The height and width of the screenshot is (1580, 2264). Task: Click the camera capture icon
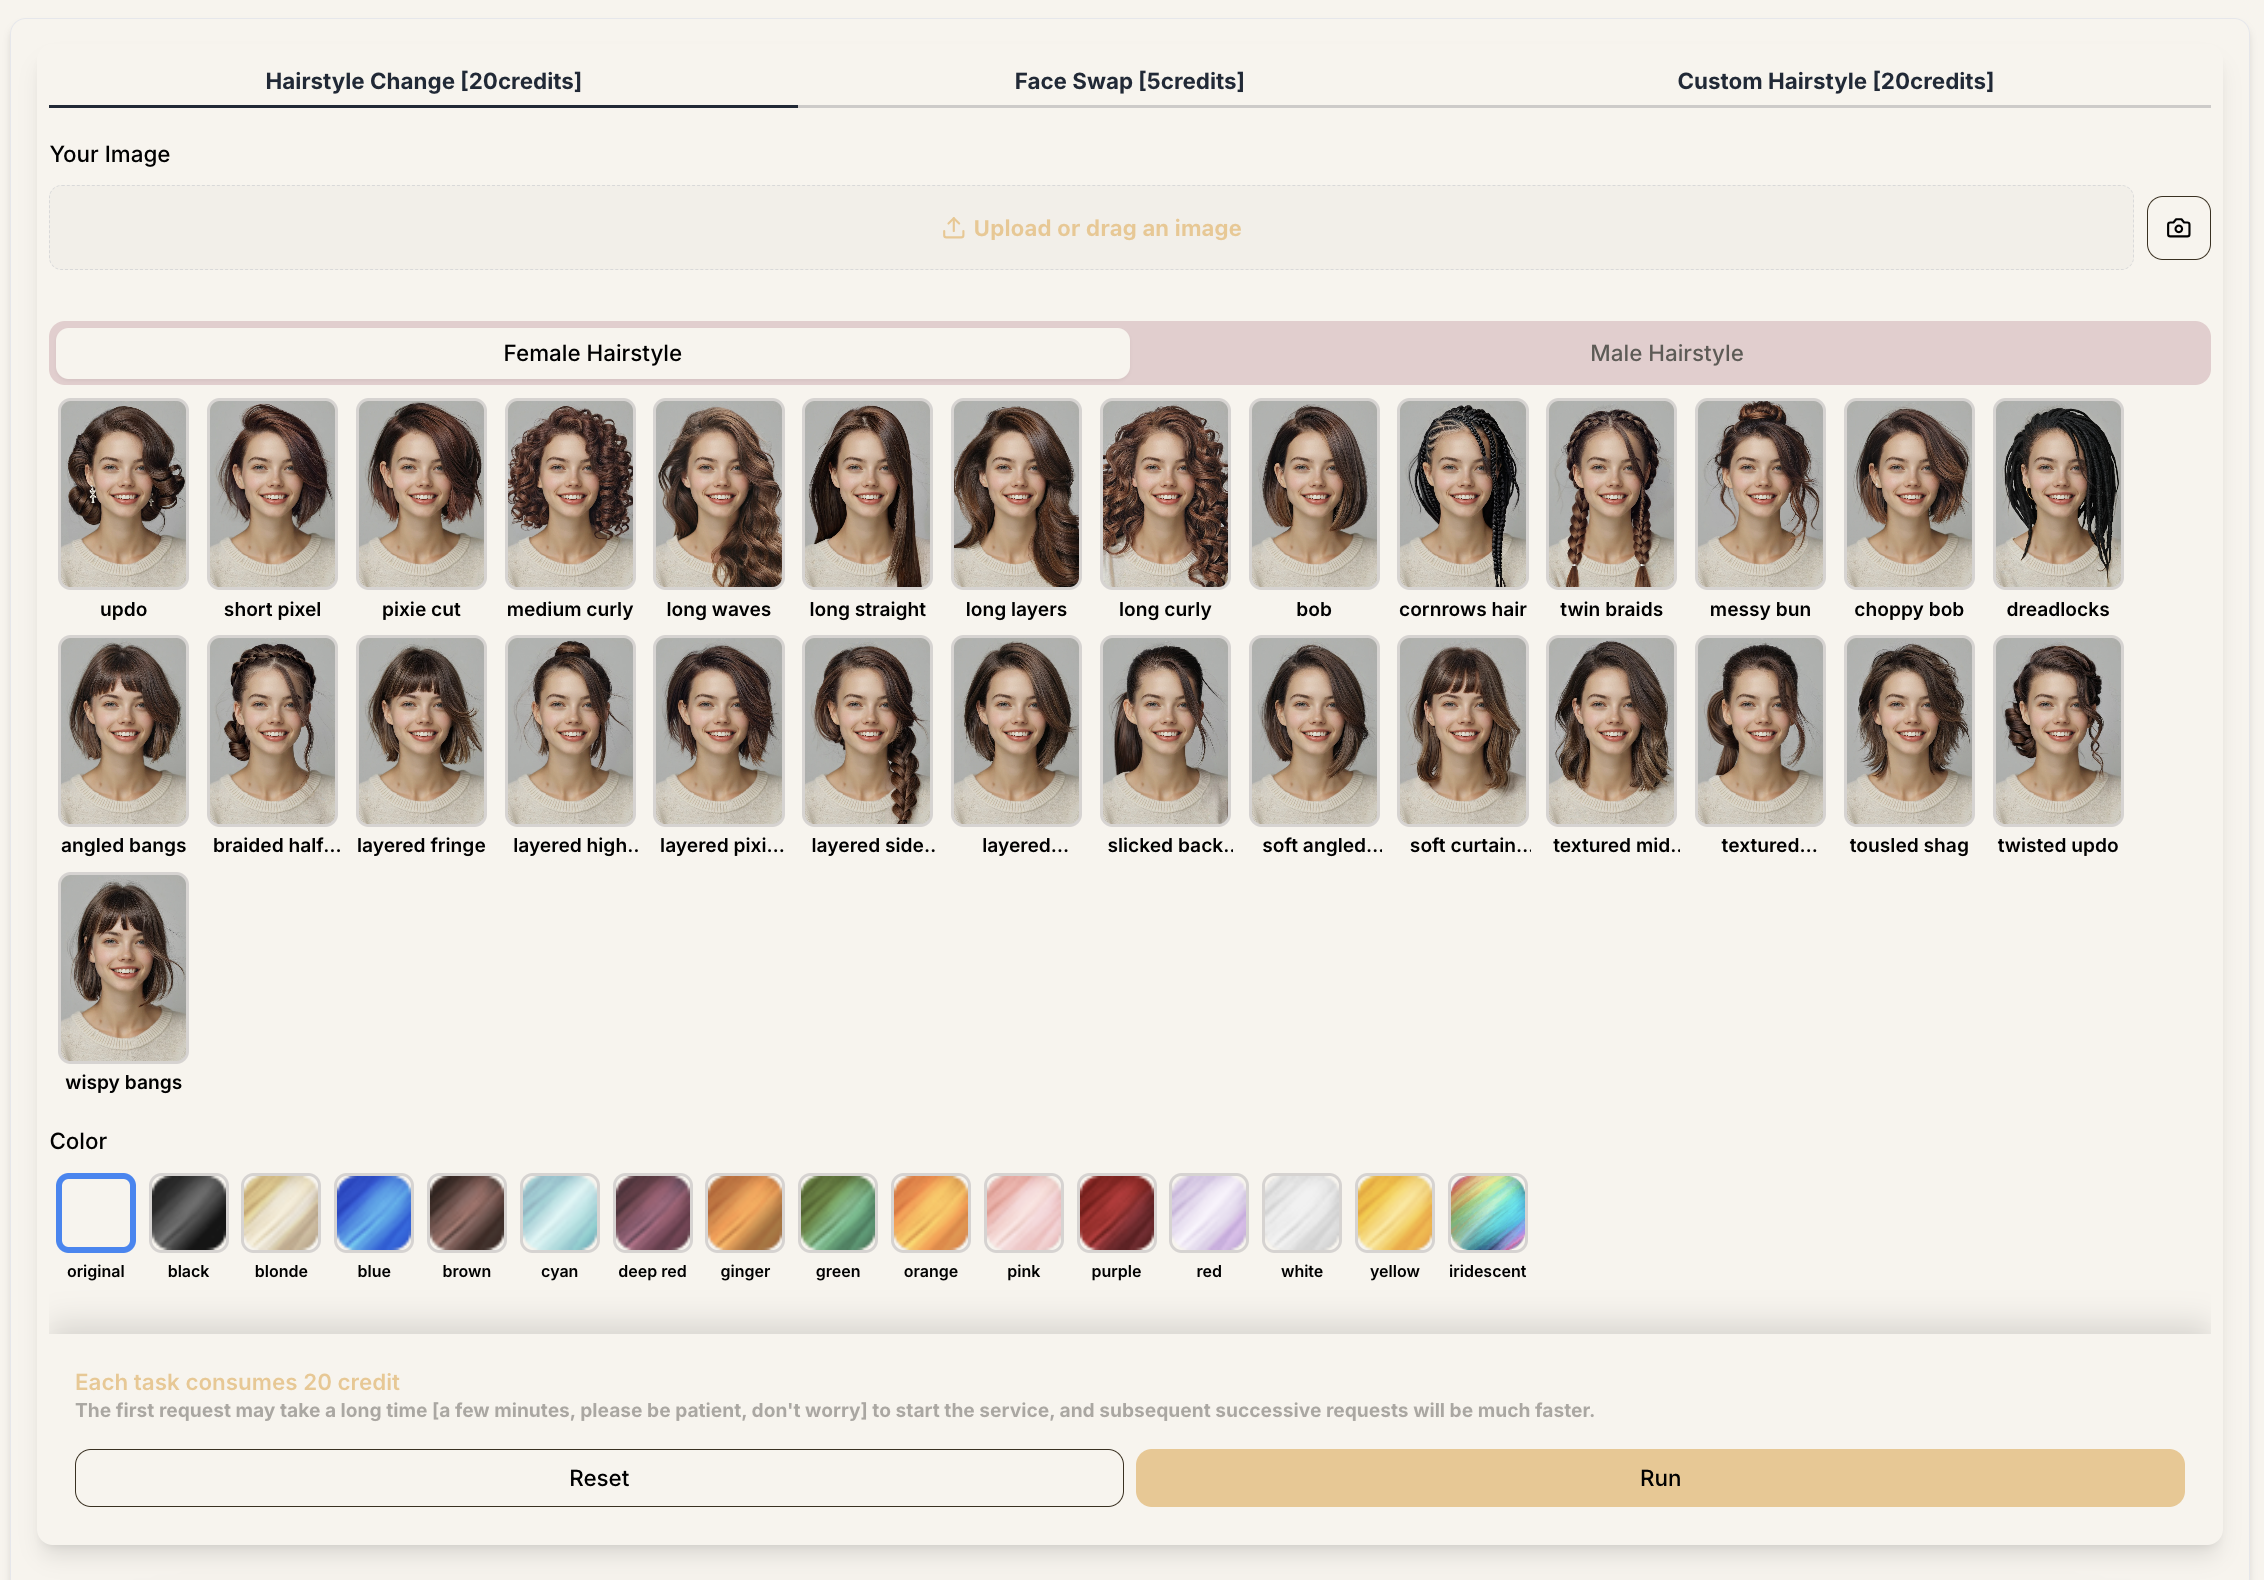(x=2178, y=228)
